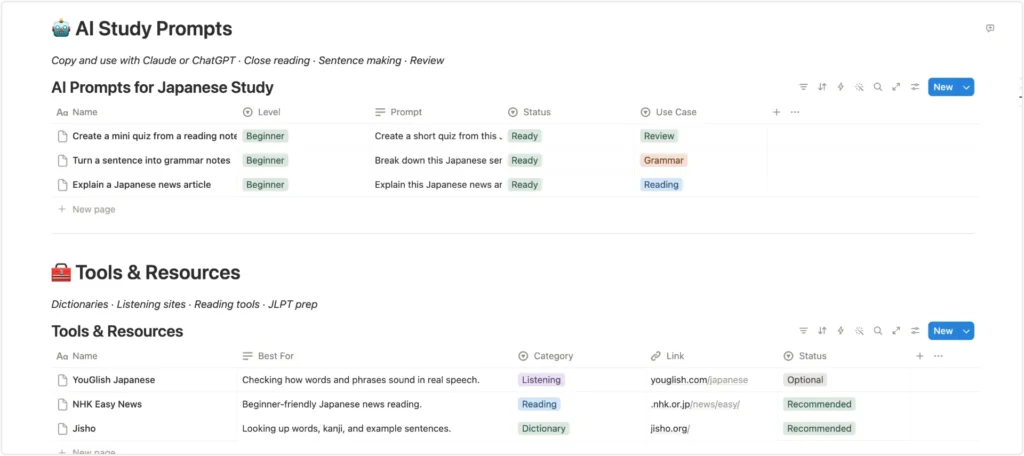Viewport: 1024px width, 456px height.
Task: Open New dropdown arrow in Tools & Resources database
Action: [967, 331]
